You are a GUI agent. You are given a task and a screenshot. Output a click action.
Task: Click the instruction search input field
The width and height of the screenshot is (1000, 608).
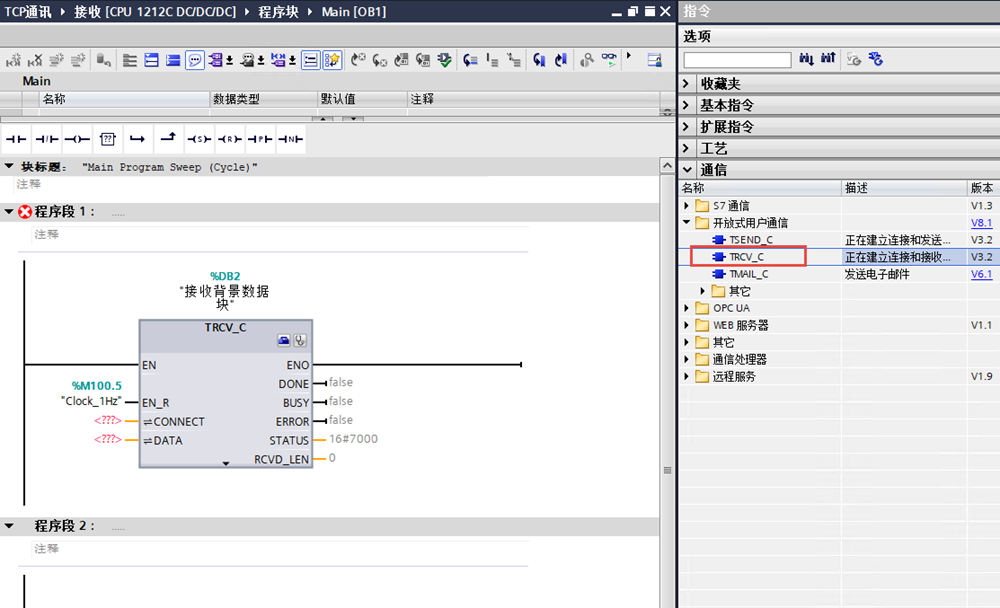click(x=737, y=60)
